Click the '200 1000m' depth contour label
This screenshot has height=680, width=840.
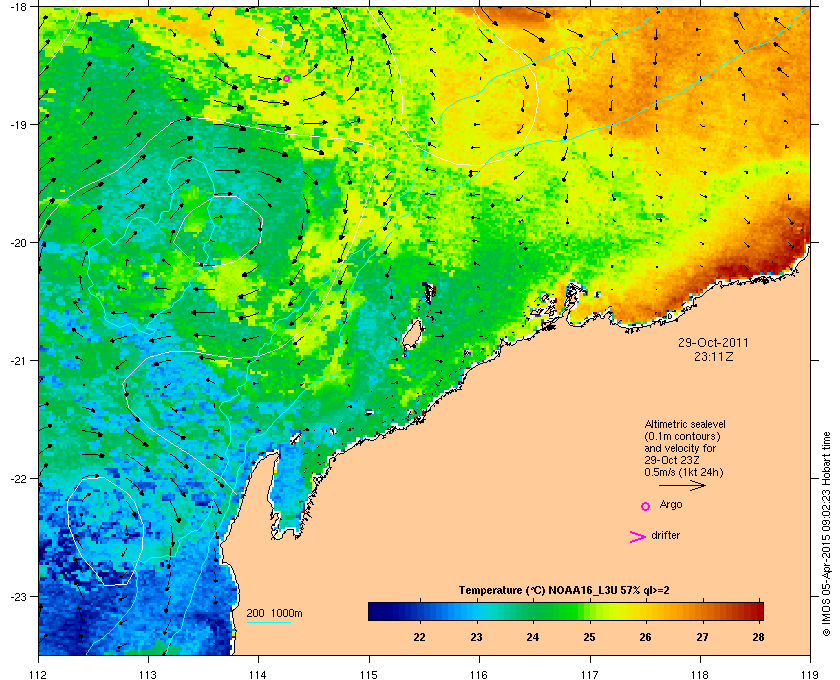274,613
